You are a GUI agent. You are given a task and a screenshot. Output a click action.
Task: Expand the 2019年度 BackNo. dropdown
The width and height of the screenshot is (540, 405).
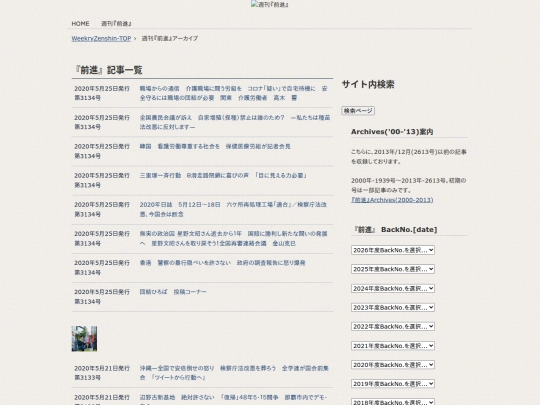(x=393, y=384)
